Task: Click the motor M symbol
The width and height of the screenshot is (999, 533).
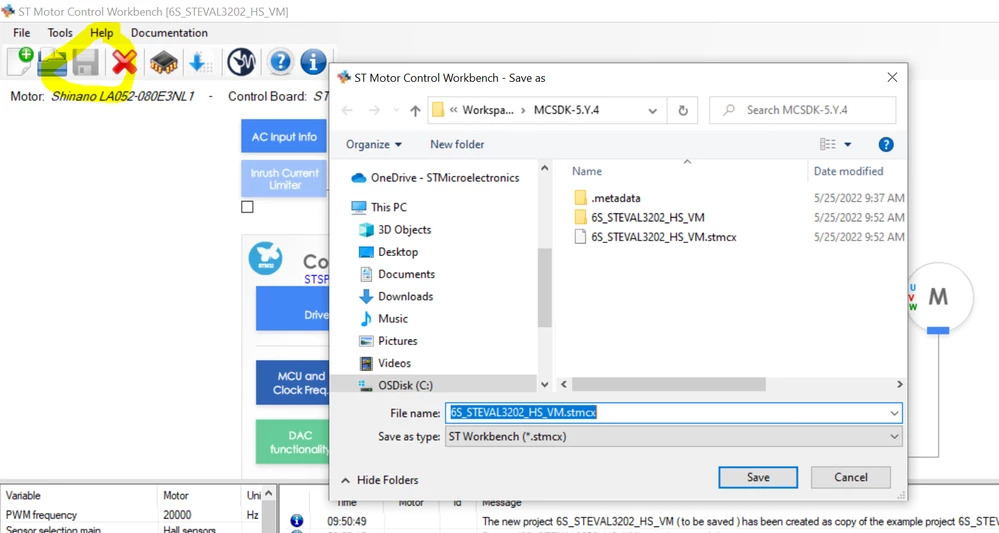Action: pos(938,296)
